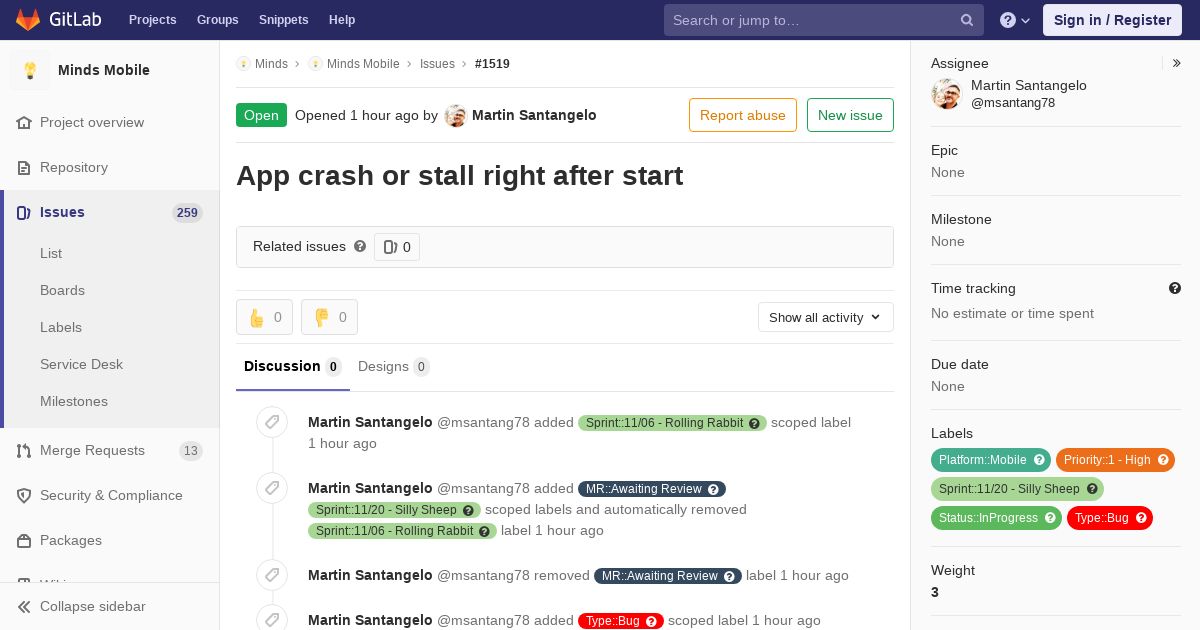Open the Projects menu

click(x=152, y=20)
